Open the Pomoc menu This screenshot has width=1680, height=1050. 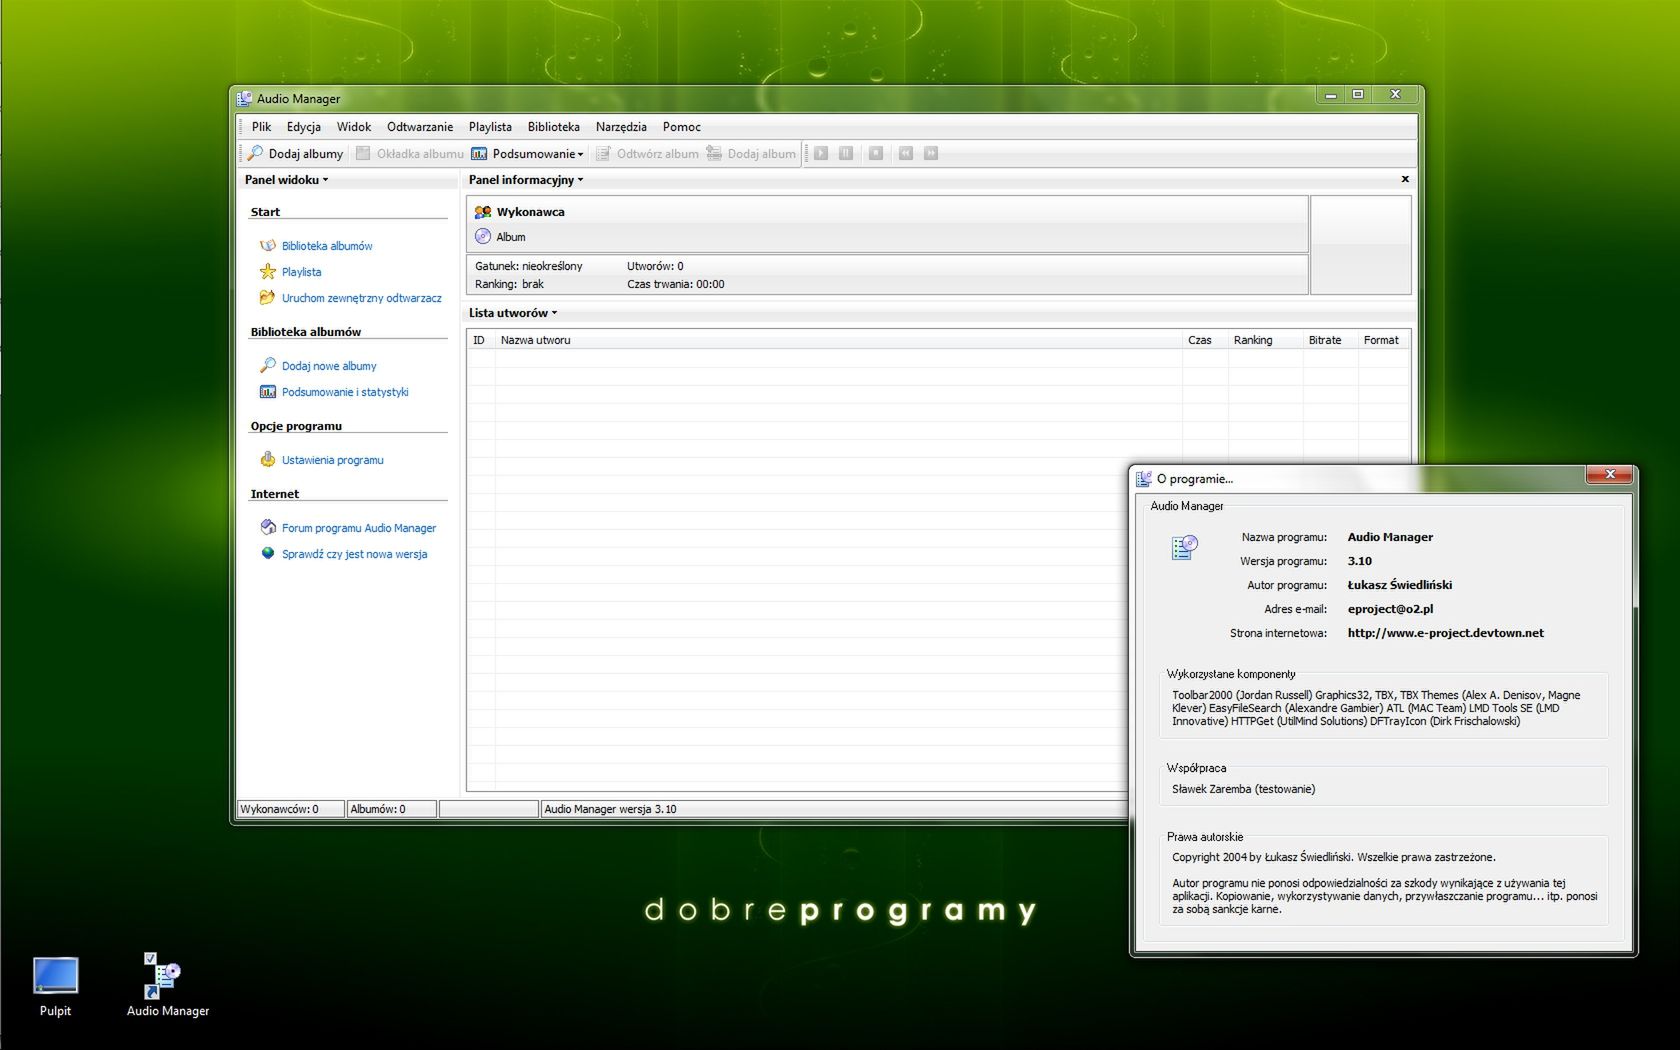click(x=682, y=127)
